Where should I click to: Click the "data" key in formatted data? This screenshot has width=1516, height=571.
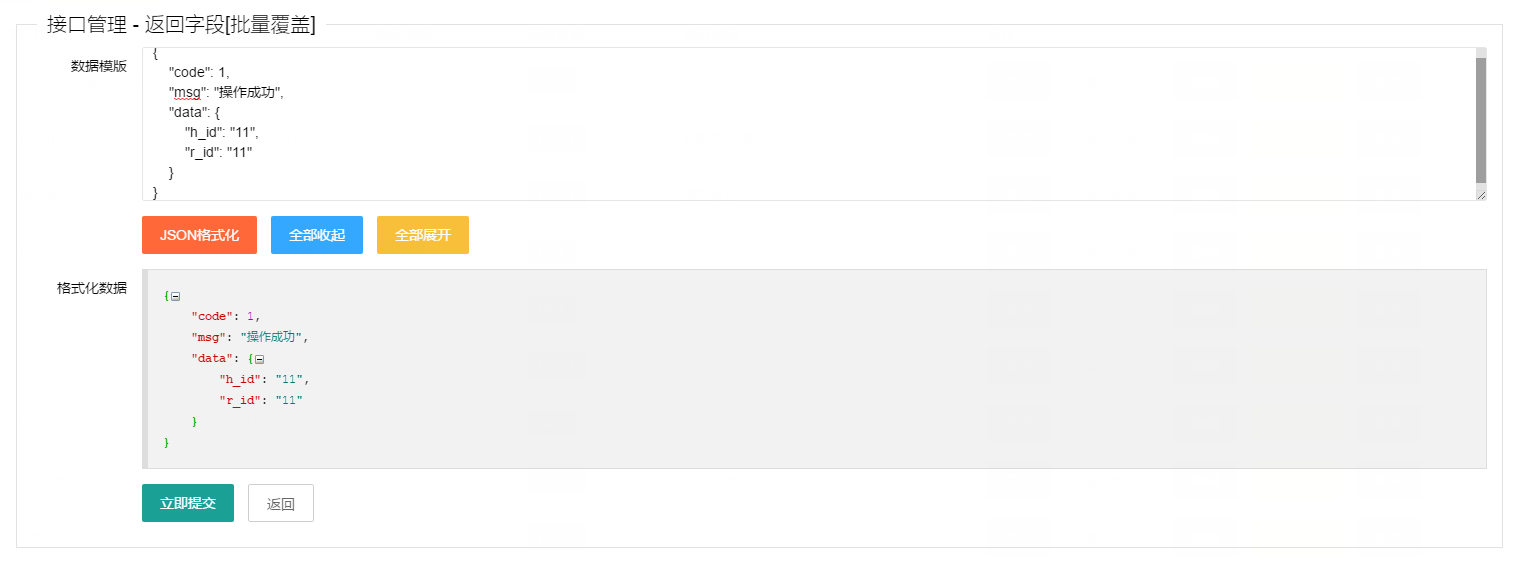point(211,359)
